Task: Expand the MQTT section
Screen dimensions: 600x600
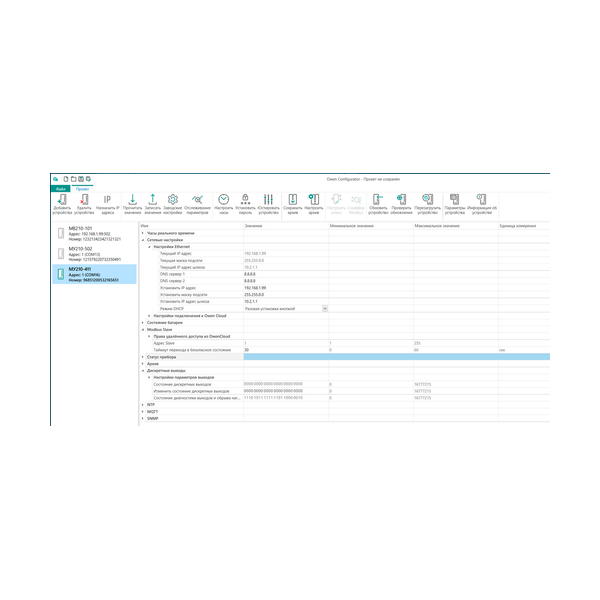Action: [143, 411]
